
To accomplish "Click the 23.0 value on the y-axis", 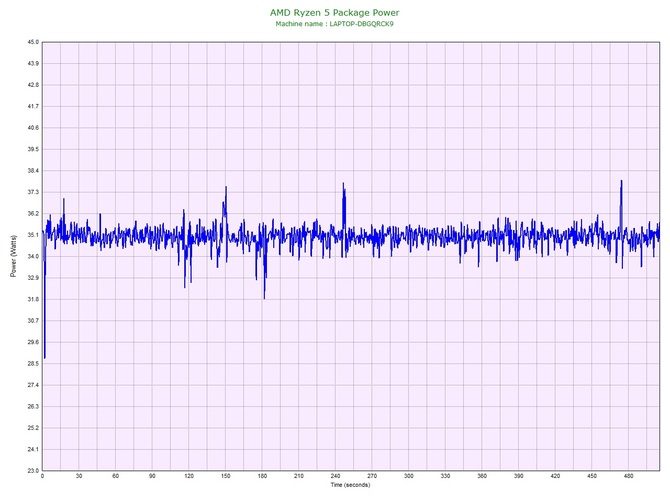I will coord(33,470).
